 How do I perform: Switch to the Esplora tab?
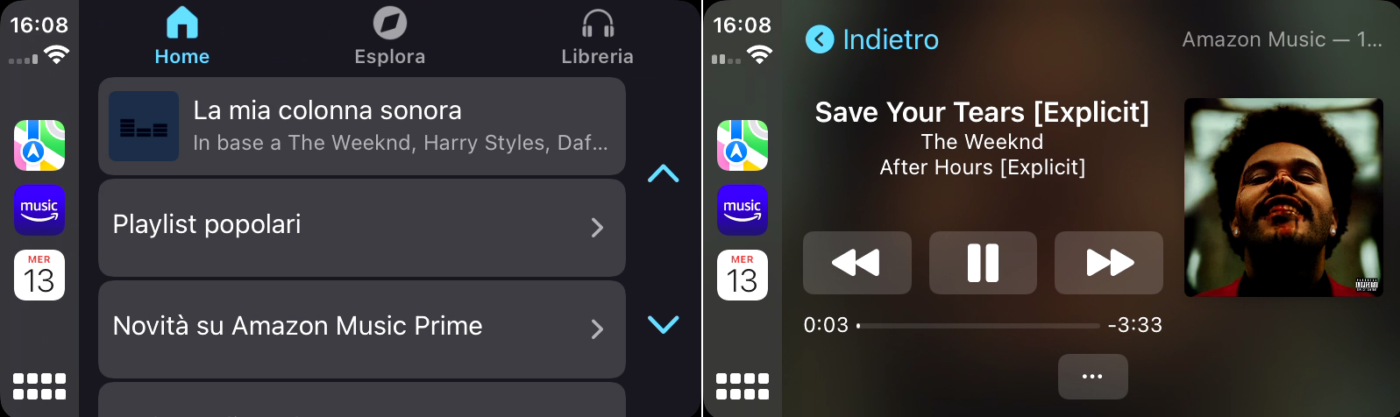click(390, 37)
